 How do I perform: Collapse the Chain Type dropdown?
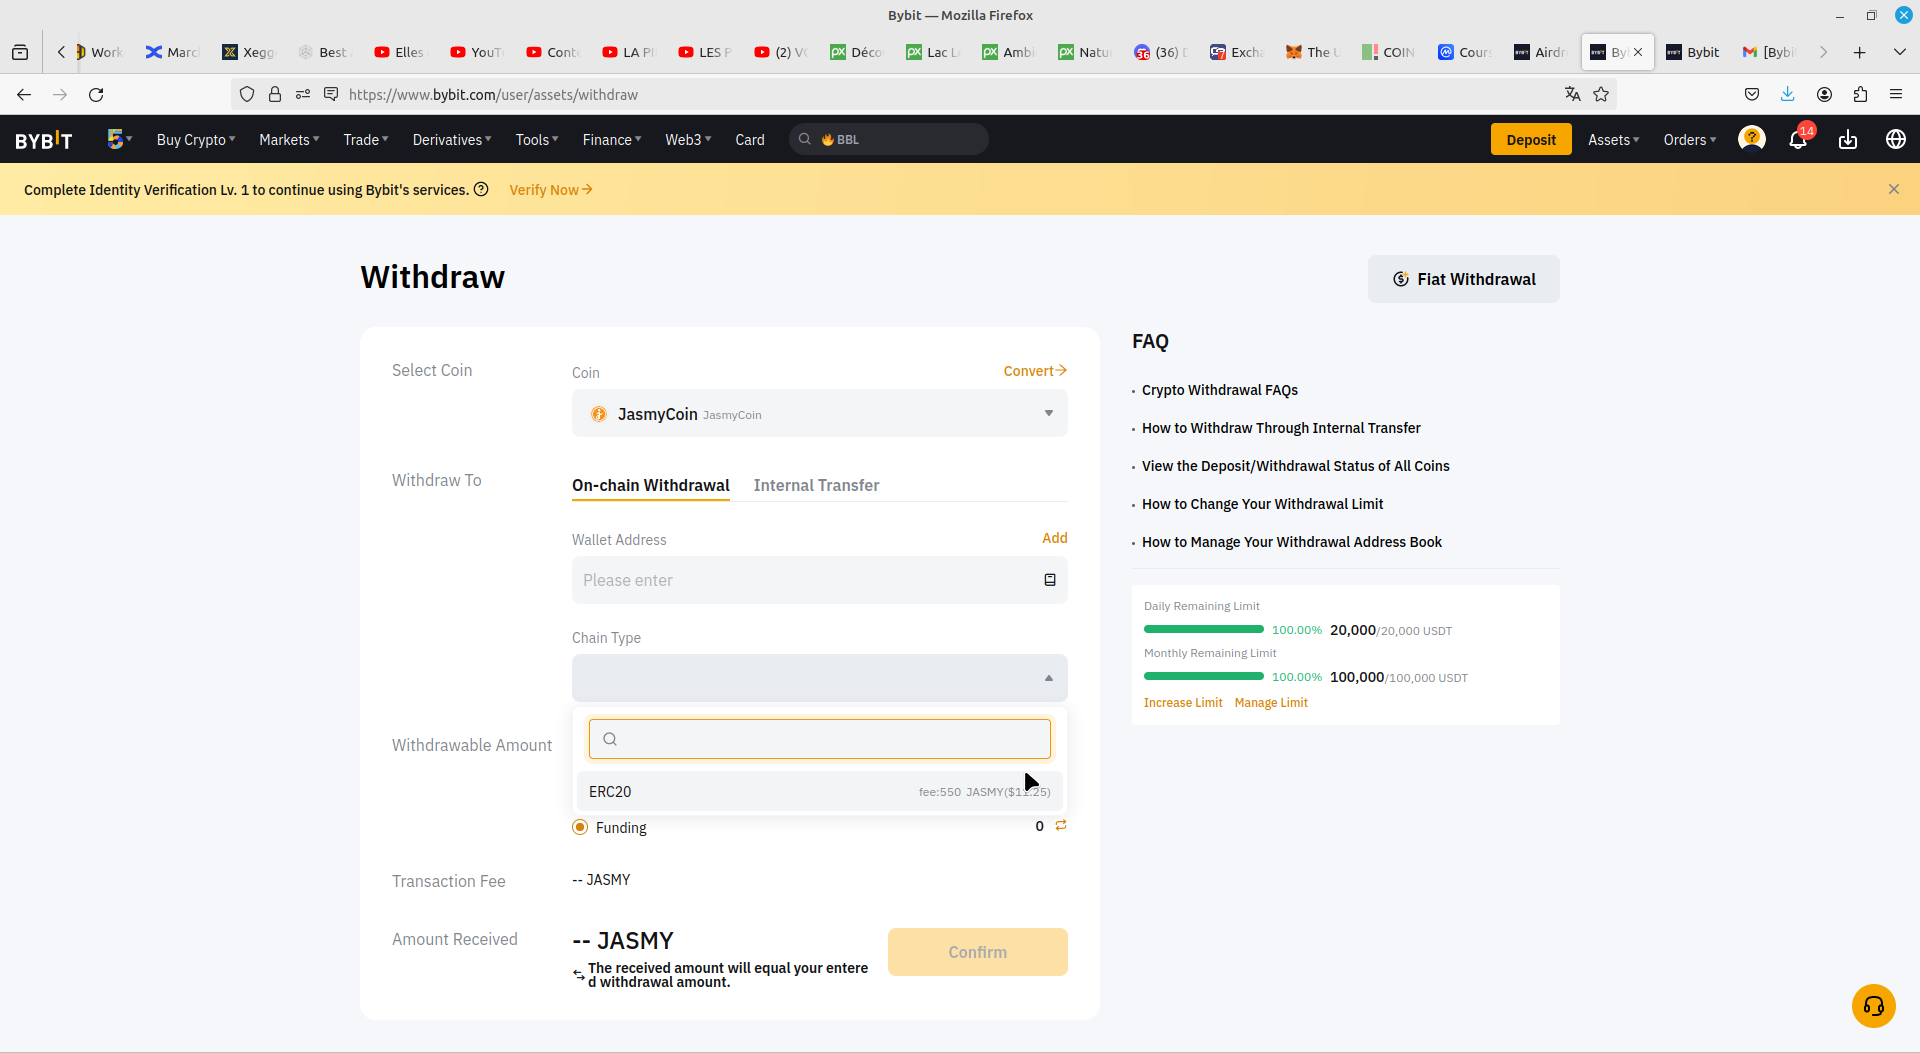pyautogui.click(x=820, y=678)
